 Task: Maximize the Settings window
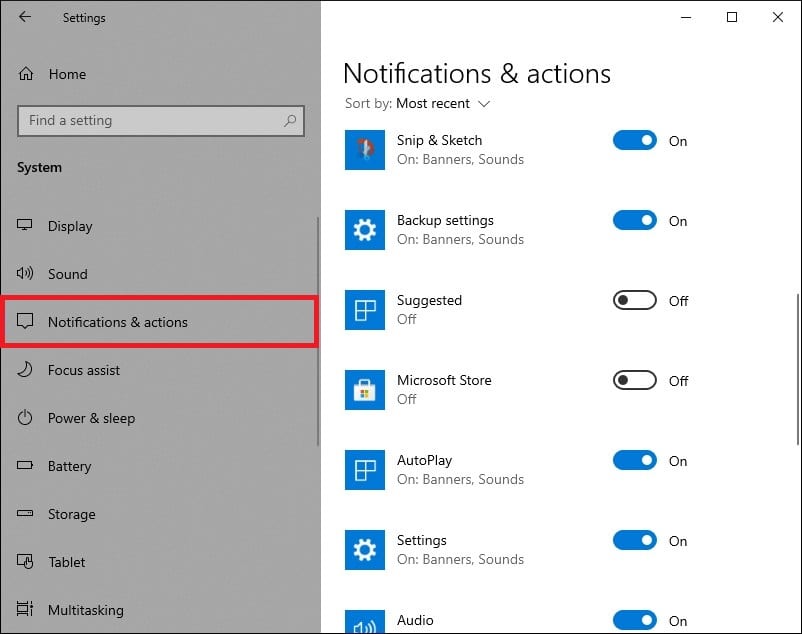point(732,17)
